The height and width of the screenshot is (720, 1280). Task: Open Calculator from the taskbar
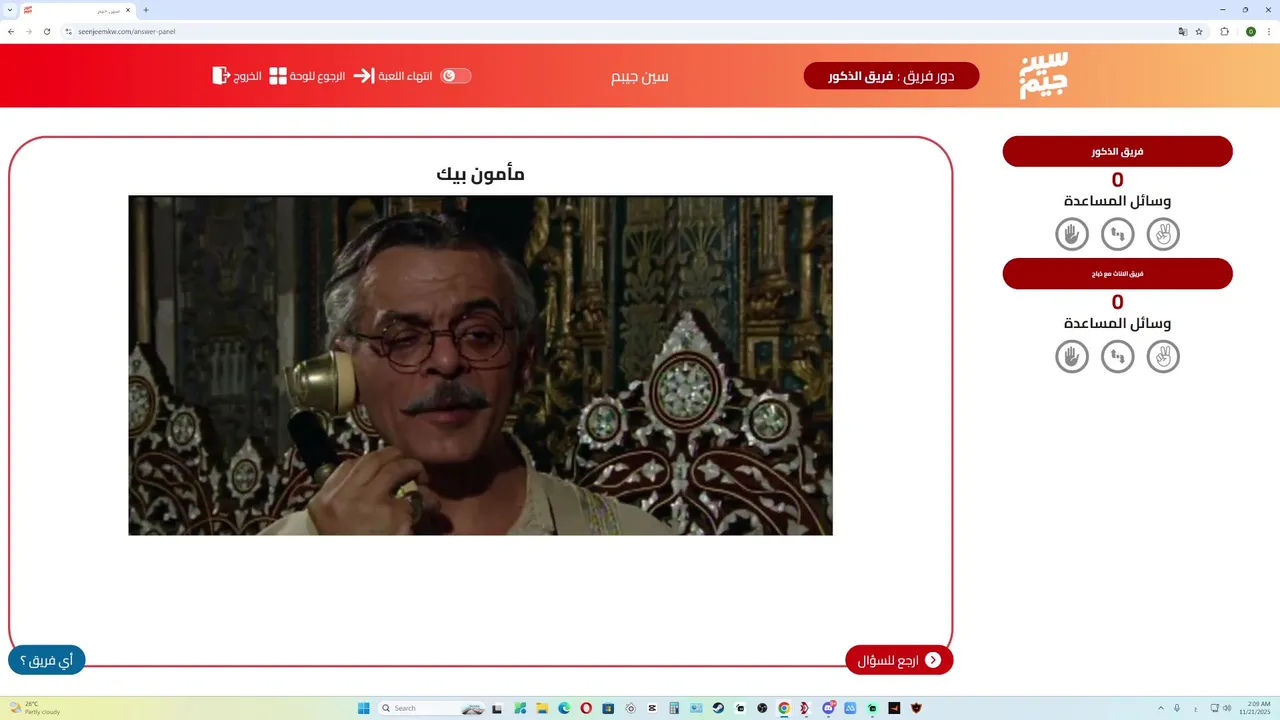(x=674, y=708)
